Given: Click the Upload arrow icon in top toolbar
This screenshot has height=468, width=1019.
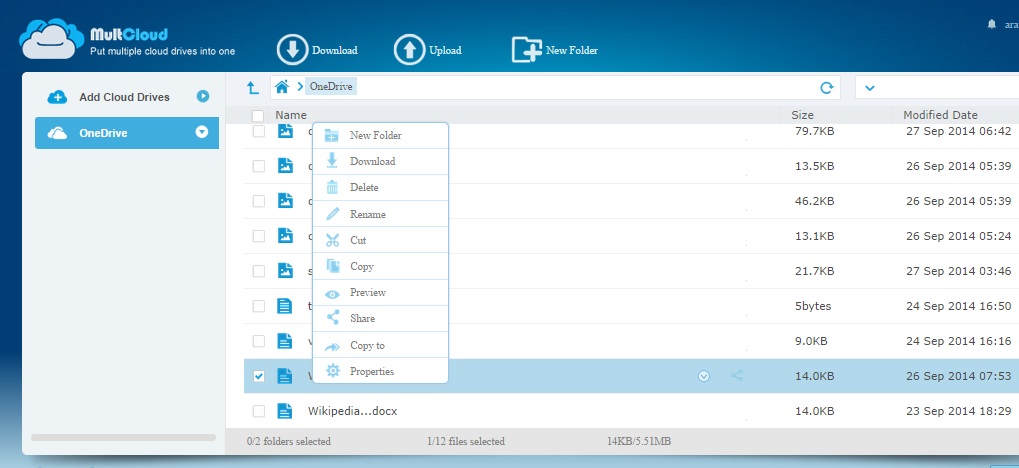Looking at the screenshot, I should click(x=409, y=50).
